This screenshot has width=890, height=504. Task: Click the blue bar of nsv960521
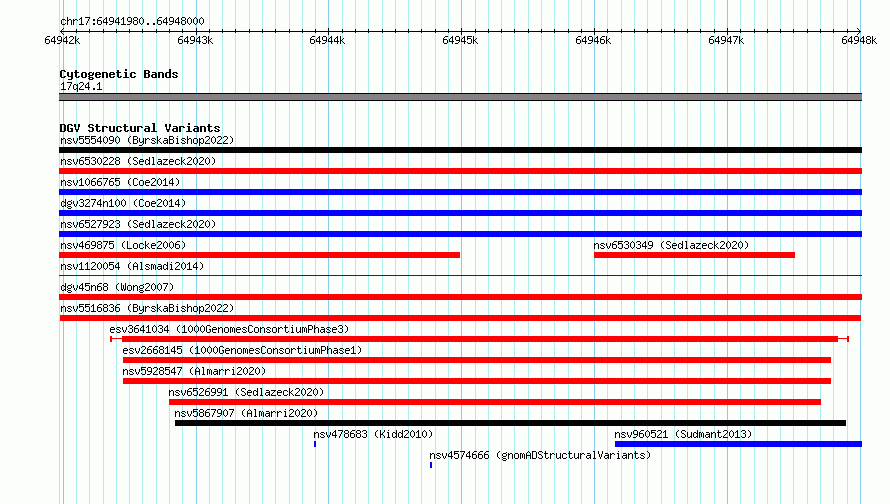click(738, 444)
